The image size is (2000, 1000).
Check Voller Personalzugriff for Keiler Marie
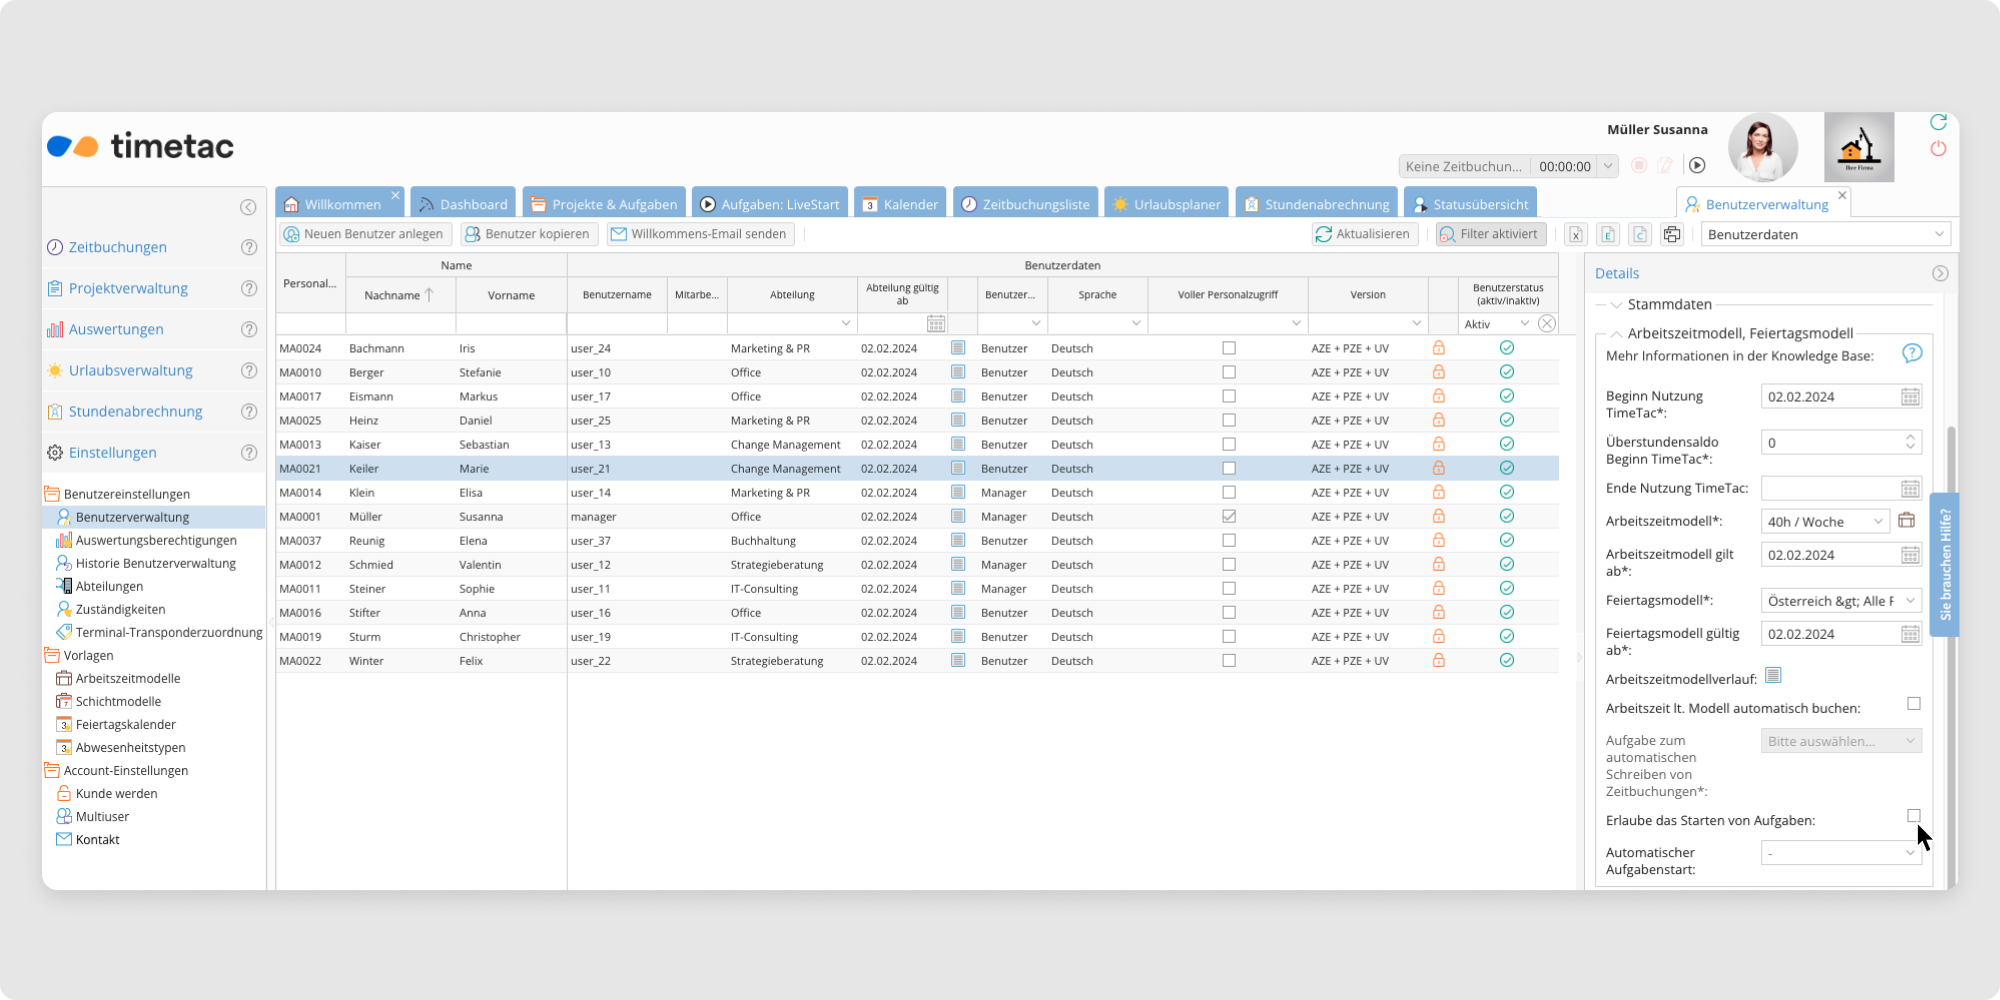click(x=1229, y=468)
